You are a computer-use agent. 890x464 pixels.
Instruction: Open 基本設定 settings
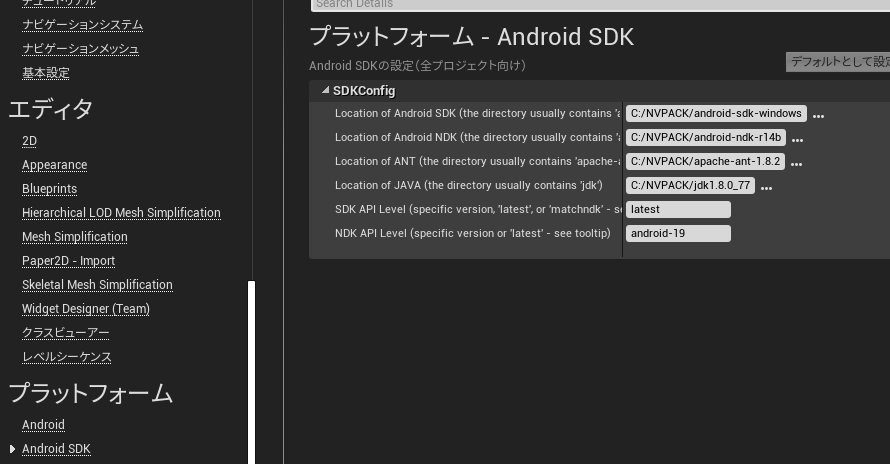click(x=45, y=73)
